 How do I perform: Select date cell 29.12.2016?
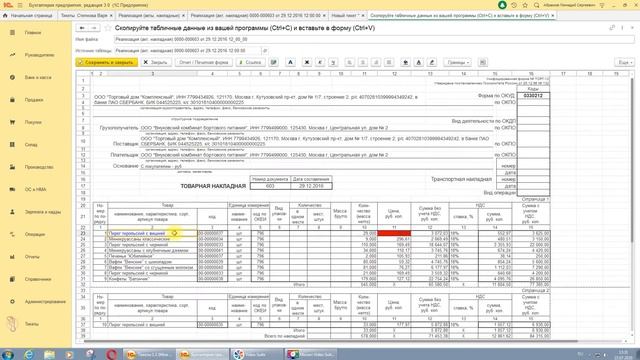pyautogui.click(x=311, y=186)
